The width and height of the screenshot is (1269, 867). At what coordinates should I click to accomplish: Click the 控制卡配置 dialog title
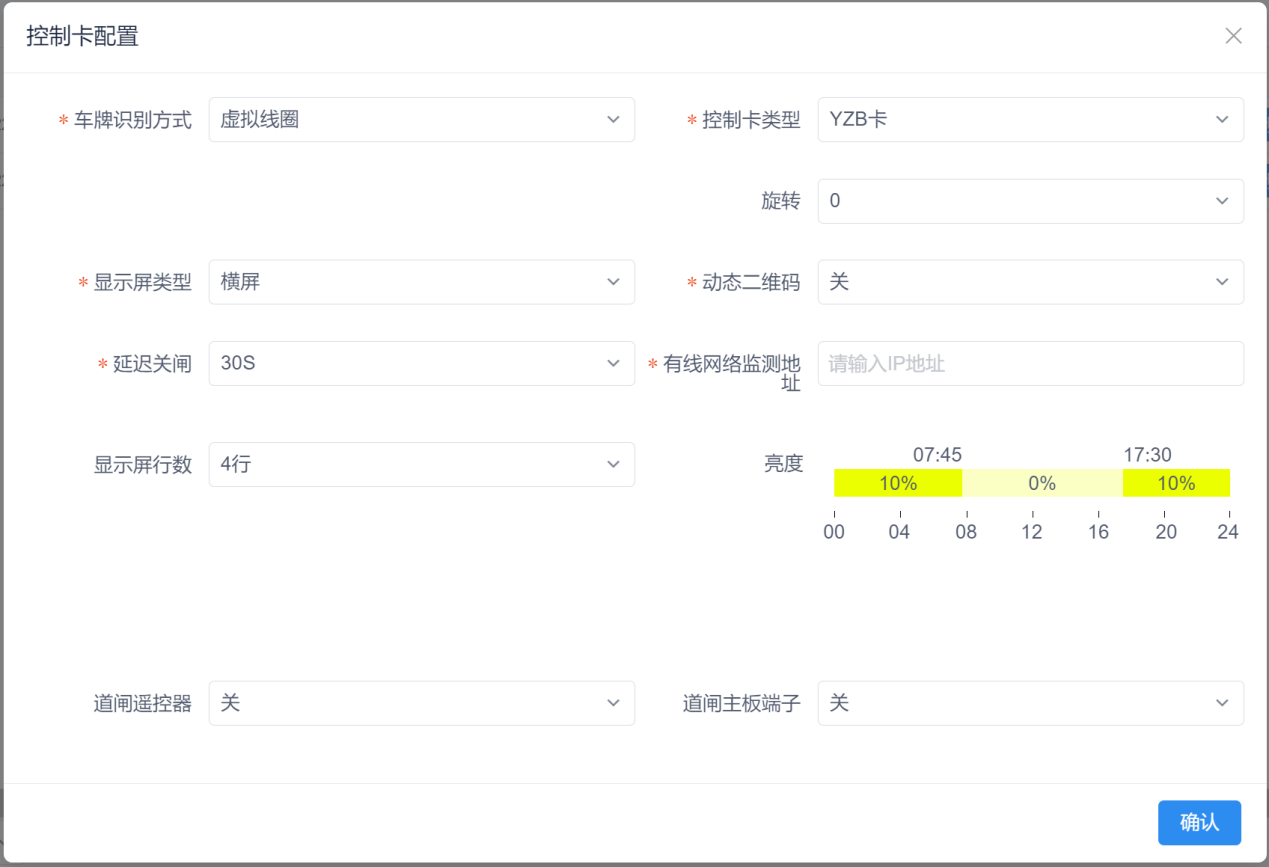pos(82,37)
